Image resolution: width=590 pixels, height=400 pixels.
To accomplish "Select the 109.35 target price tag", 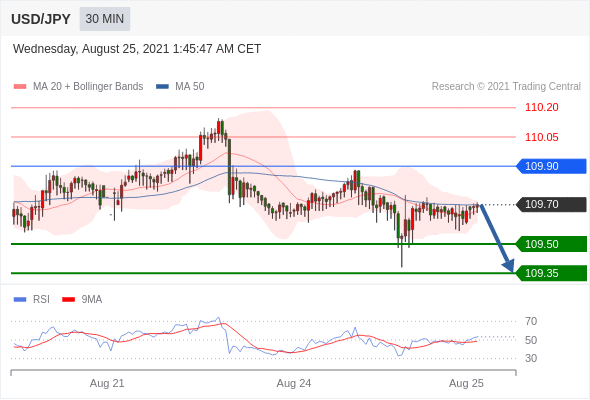I will click(x=551, y=273).
